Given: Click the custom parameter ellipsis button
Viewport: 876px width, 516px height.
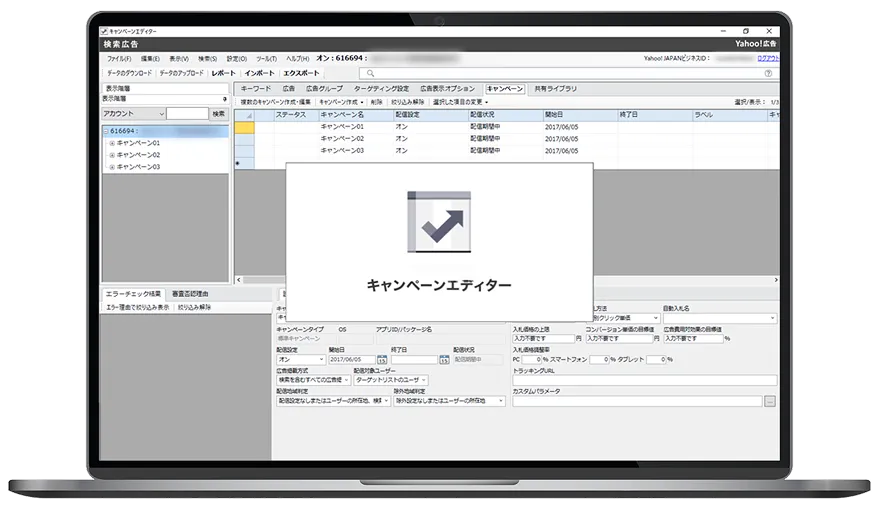Looking at the screenshot, I should point(769,401).
